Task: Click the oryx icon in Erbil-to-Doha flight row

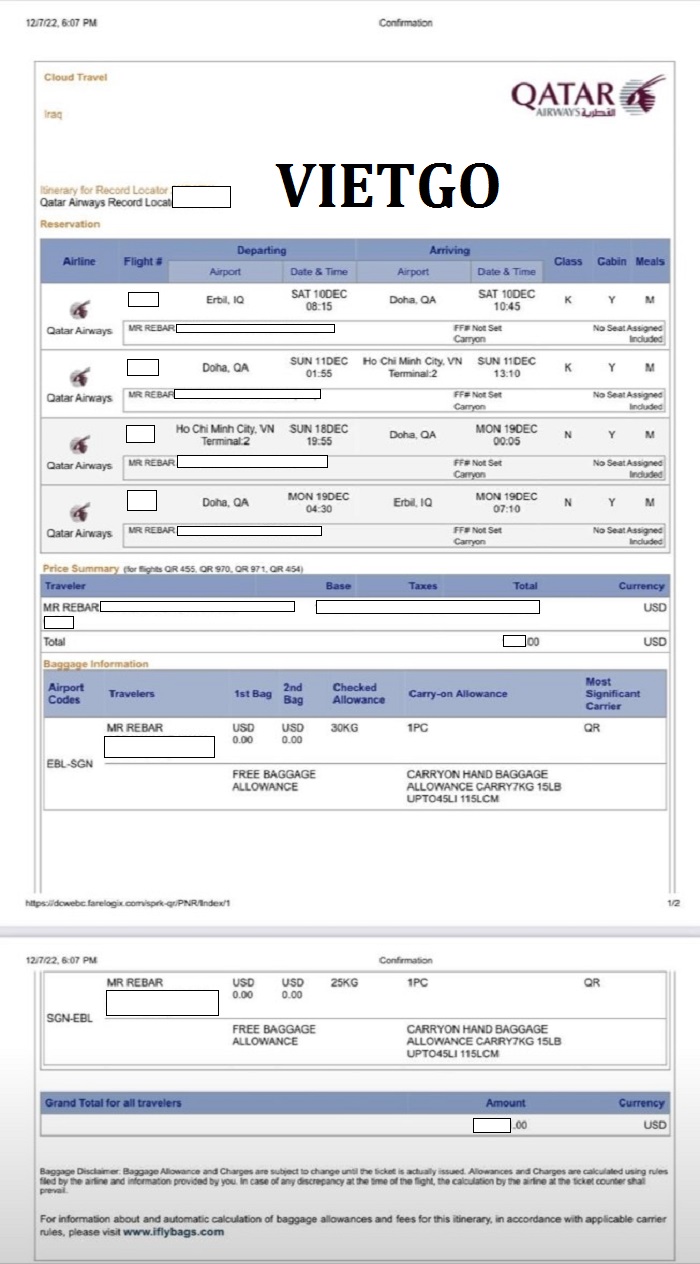Action: click(x=78, y=309)
